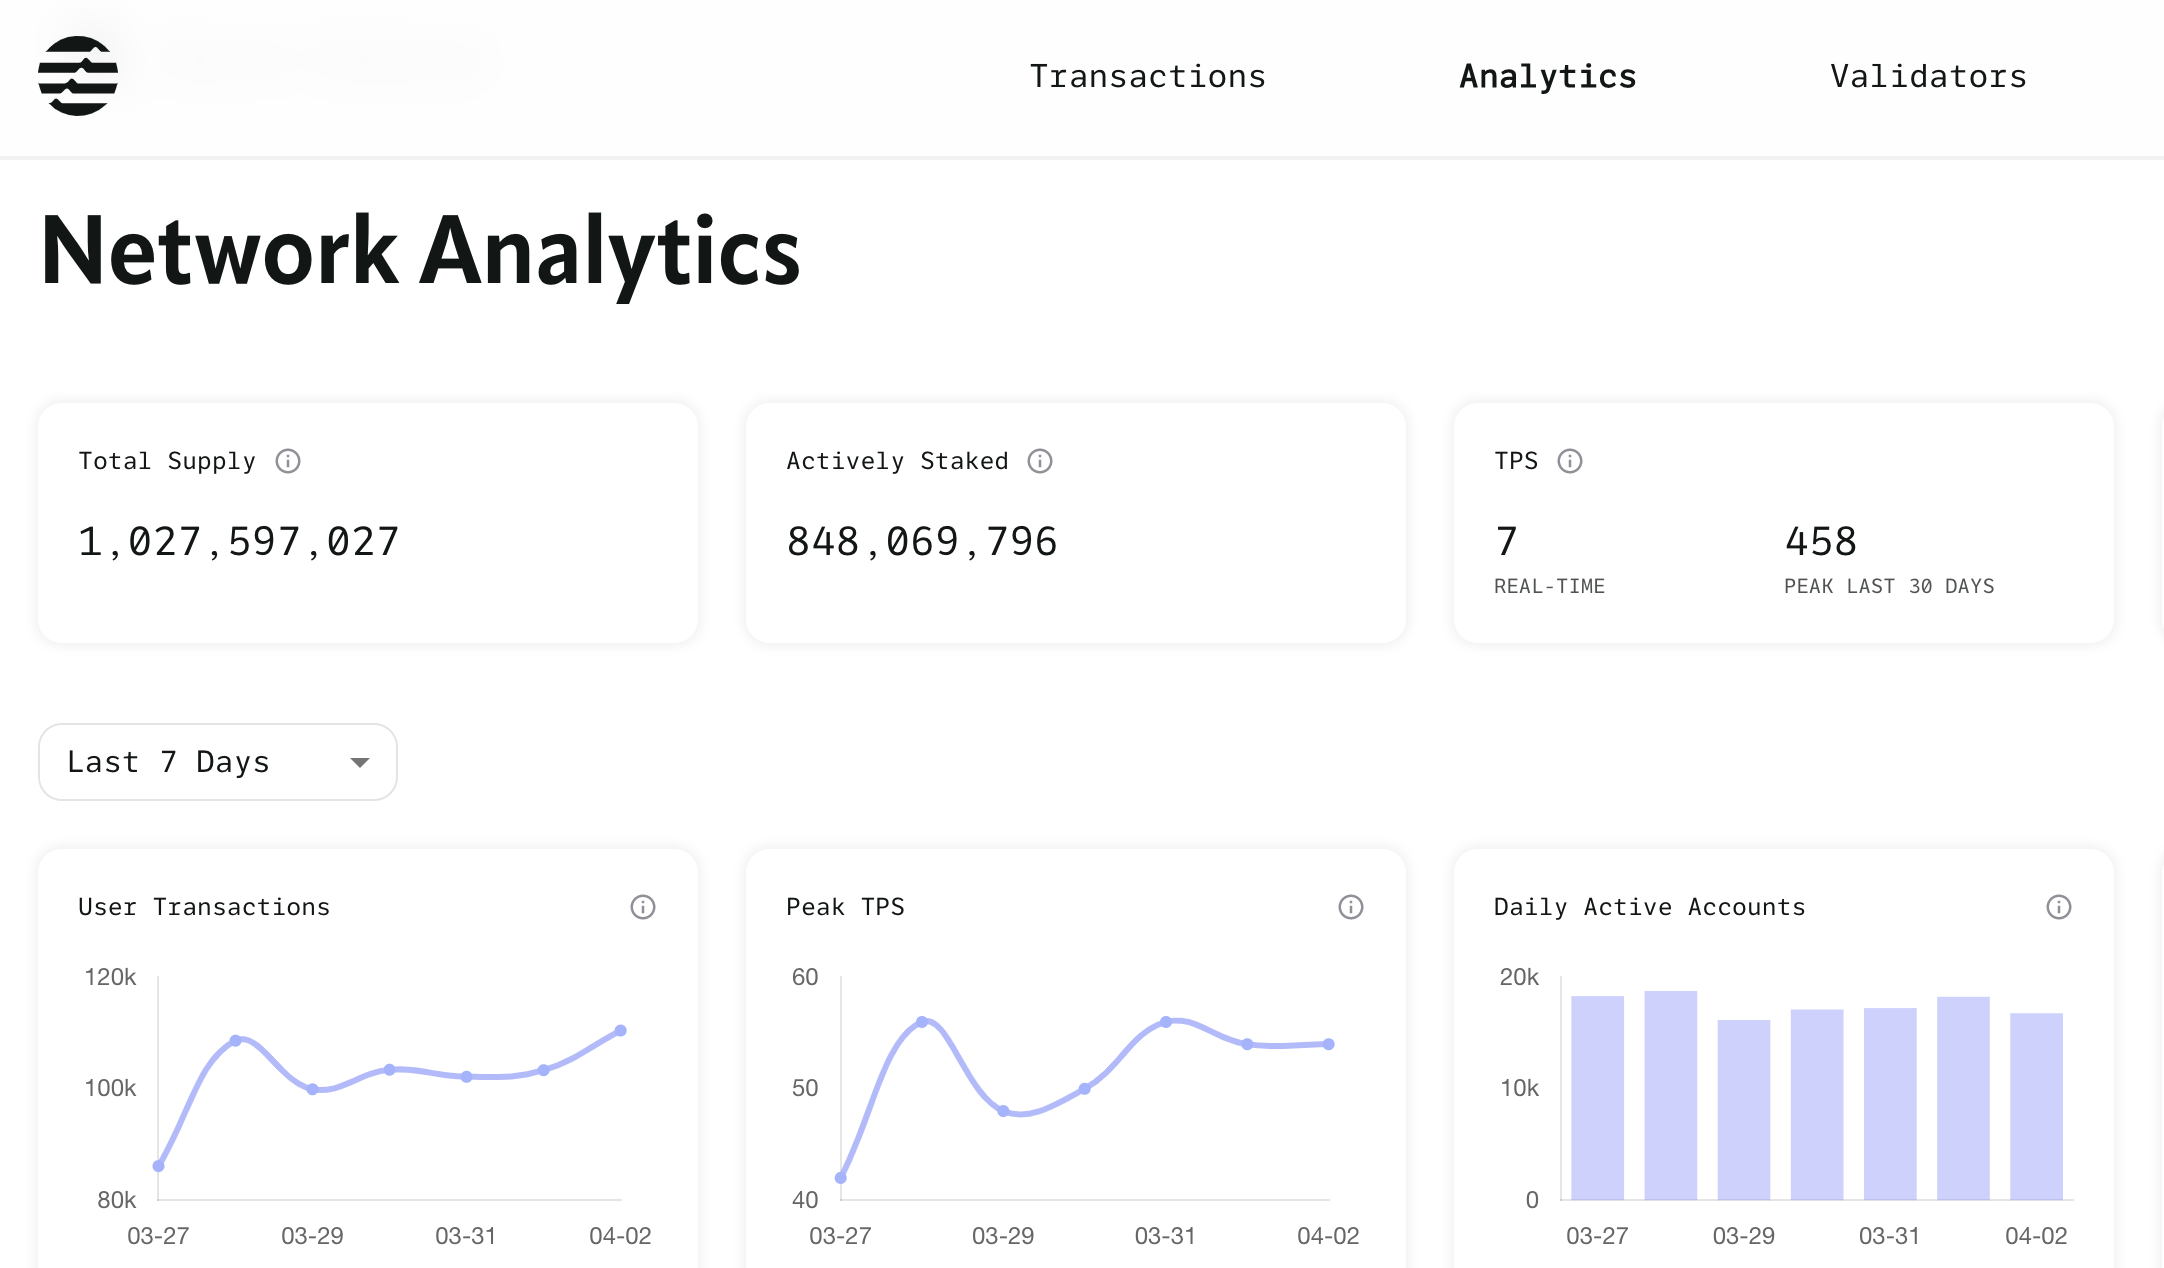Image resolution: width=2164 pixels, height=1268 pixels.
Task: Click the Actively Staked info icon
Action: [1040, 461]
